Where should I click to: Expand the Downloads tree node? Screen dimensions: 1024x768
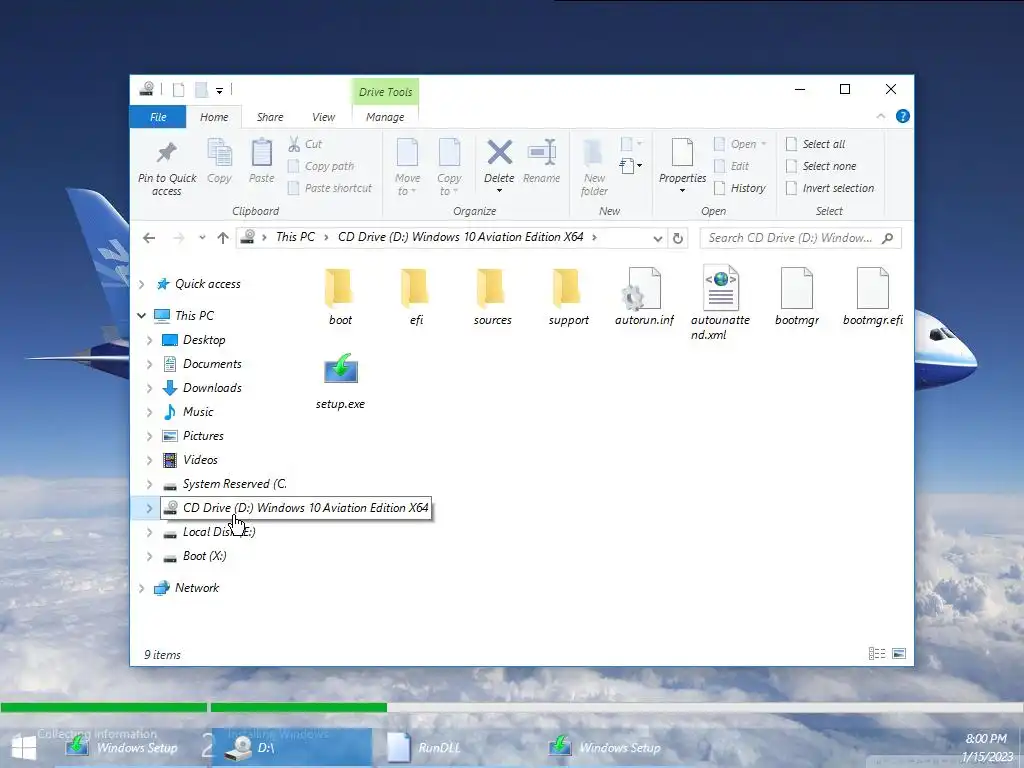[150, 389]
